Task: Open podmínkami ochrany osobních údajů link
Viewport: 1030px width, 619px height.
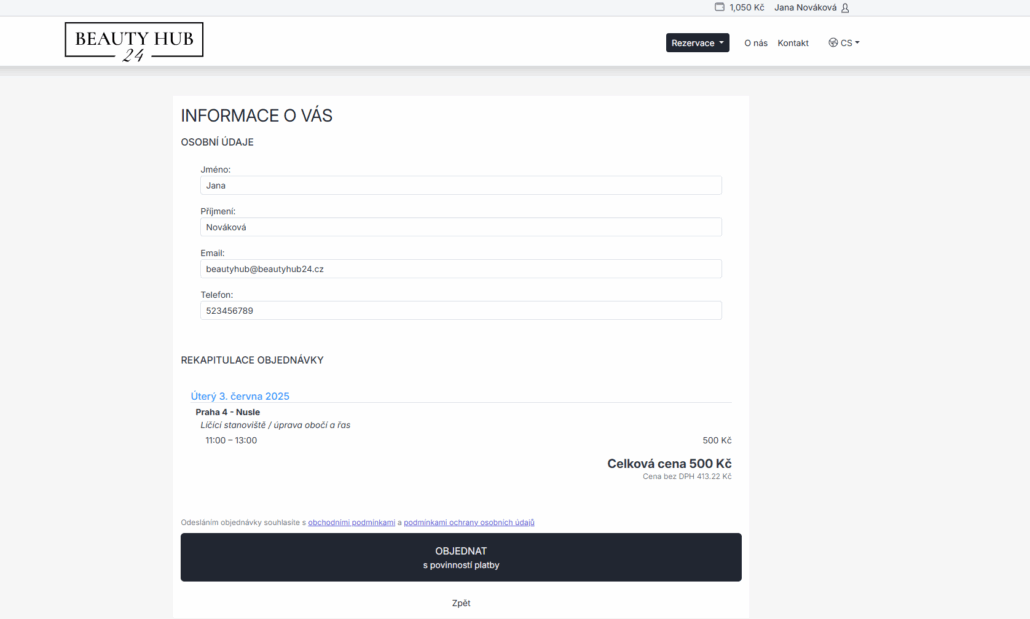Action: (469, 522)
